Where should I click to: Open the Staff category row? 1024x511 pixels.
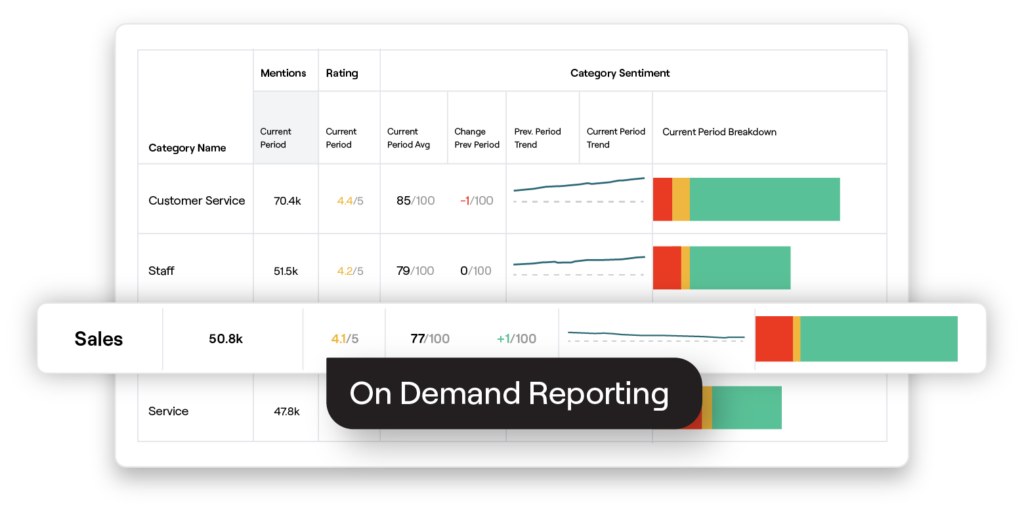tap(162, 270)
